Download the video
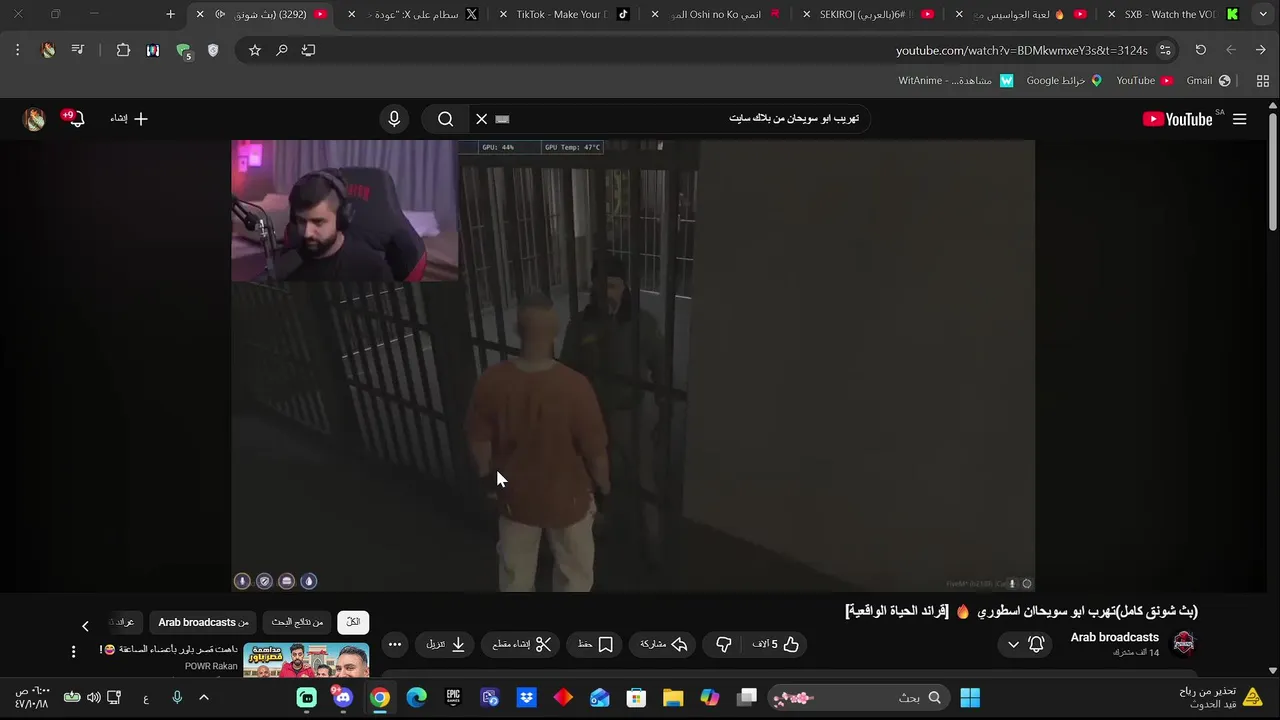 click(x=446, y=645)
